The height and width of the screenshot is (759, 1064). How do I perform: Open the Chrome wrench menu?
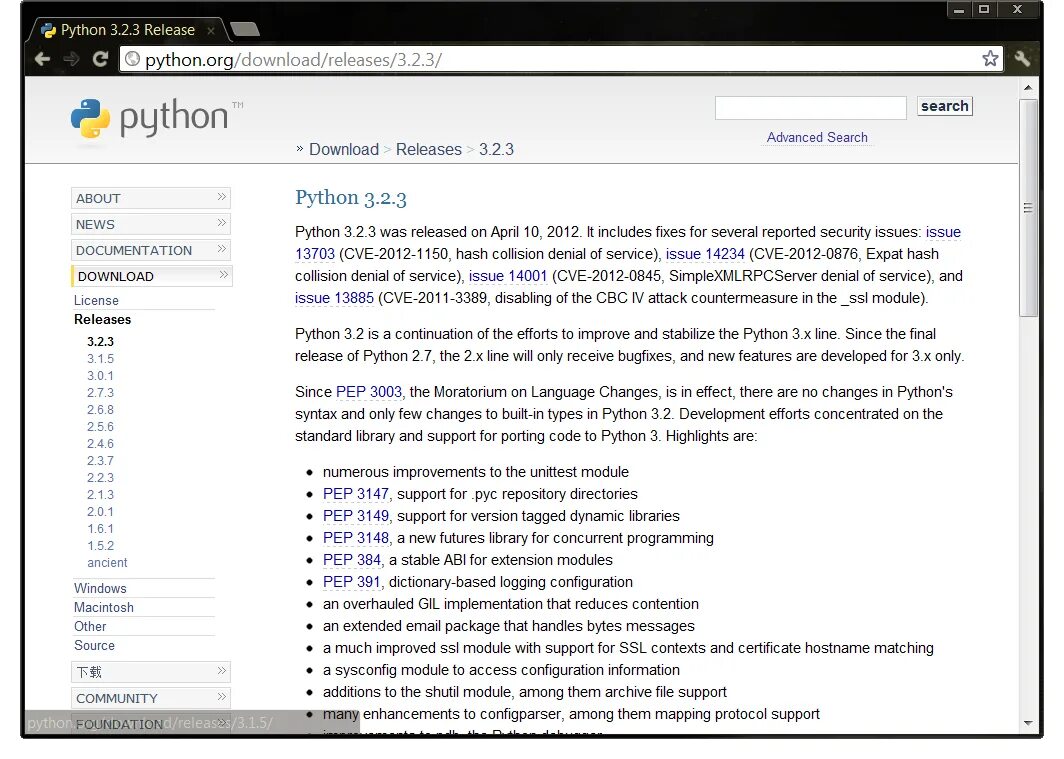pyautogui.click(x=1023, y=59)
